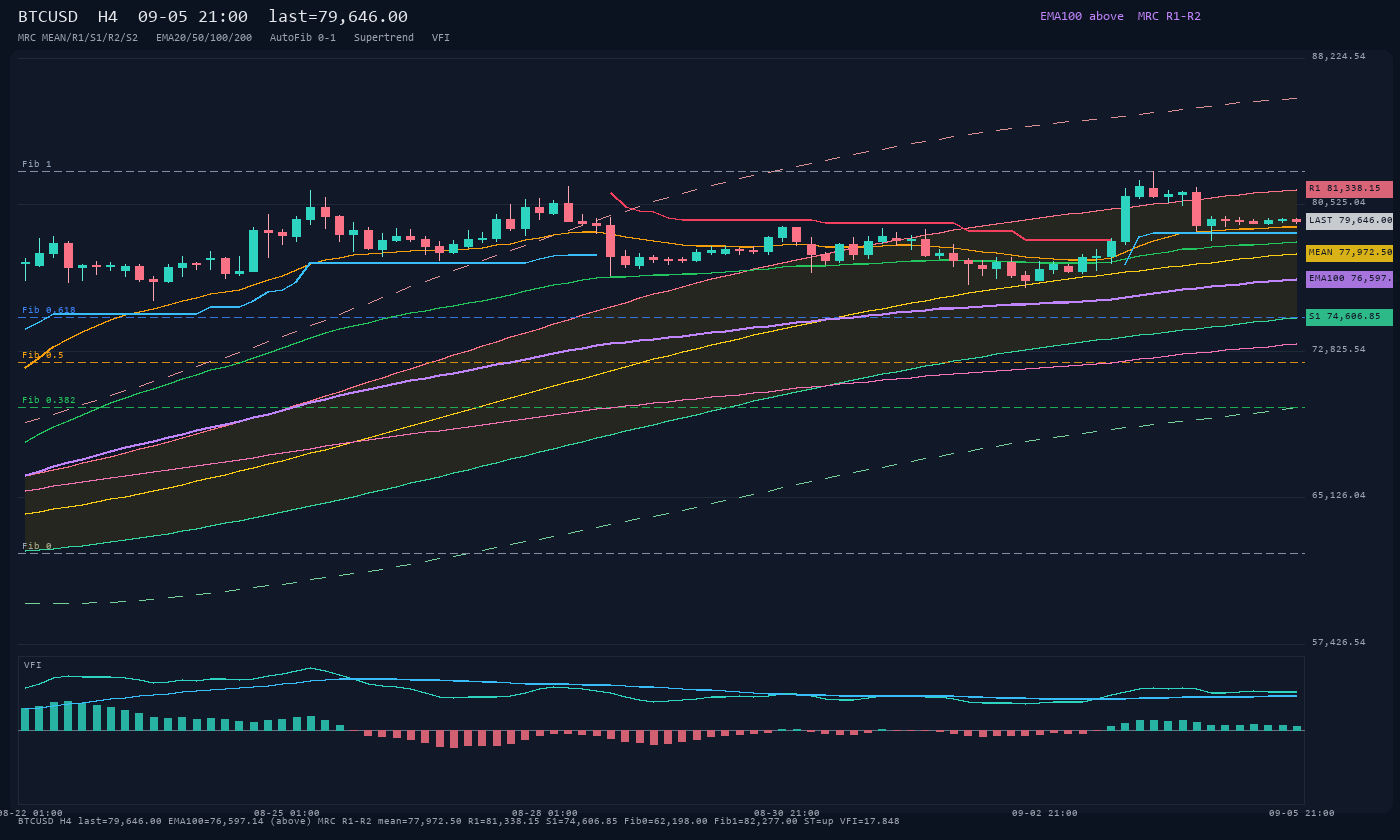Screen dimensions: 1400x840
Task: Click the 08-30 21:00 time axis label
Action: point(787,813)
